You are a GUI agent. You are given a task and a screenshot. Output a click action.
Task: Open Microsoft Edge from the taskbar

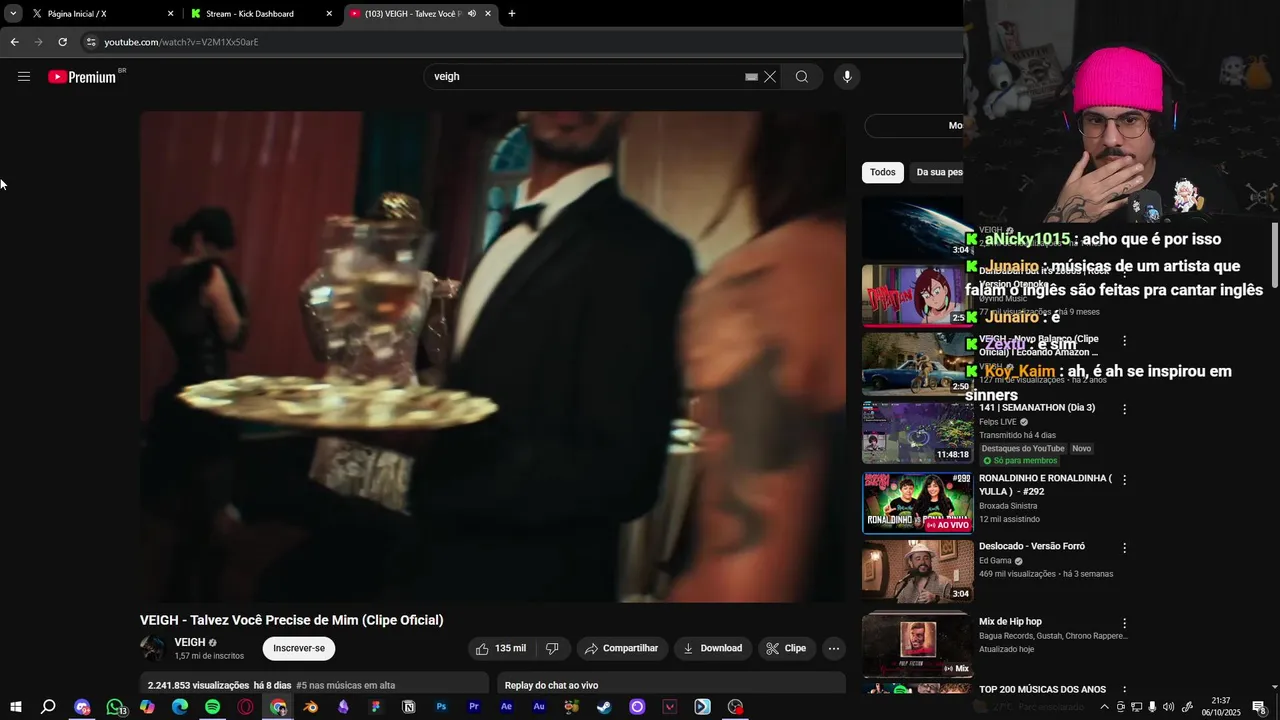tap(180, 707)
